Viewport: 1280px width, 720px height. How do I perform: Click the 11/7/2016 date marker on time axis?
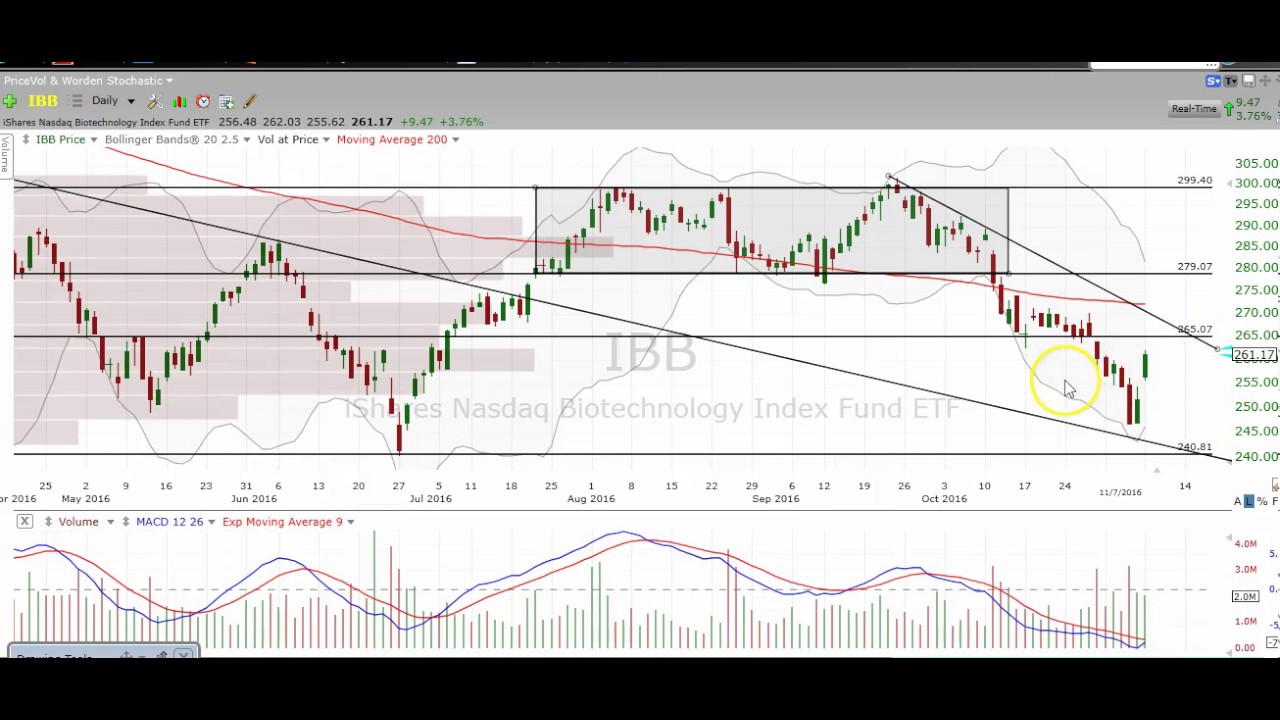(1120, 492)
